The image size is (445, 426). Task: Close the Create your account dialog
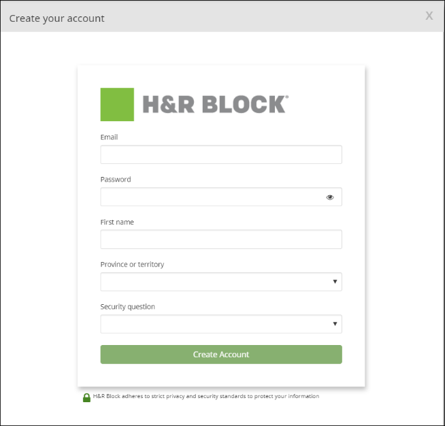429,16
